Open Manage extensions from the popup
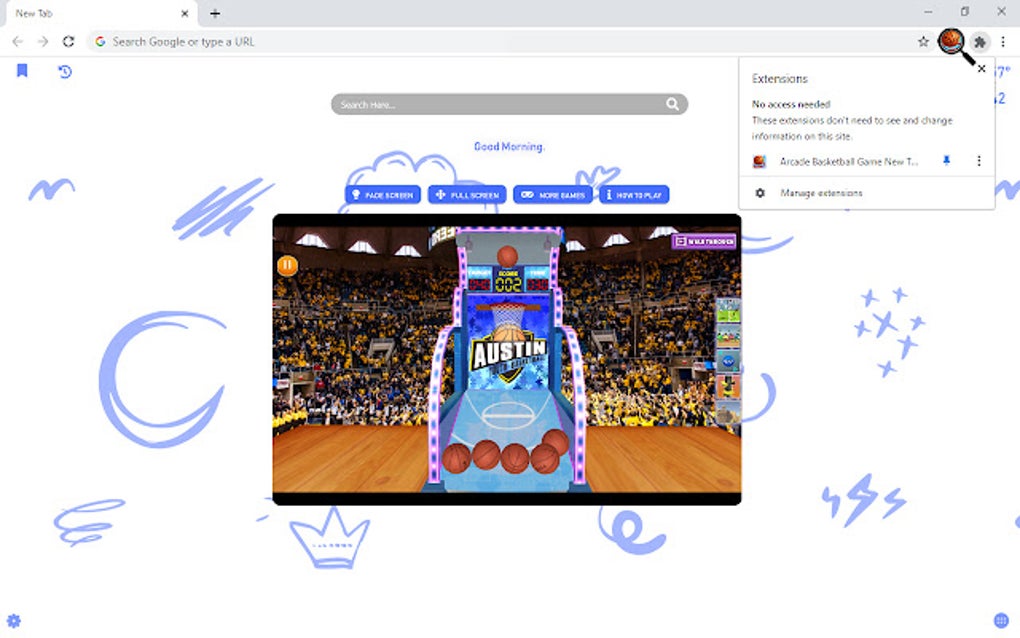1020x638 pixels. (820, 192)
